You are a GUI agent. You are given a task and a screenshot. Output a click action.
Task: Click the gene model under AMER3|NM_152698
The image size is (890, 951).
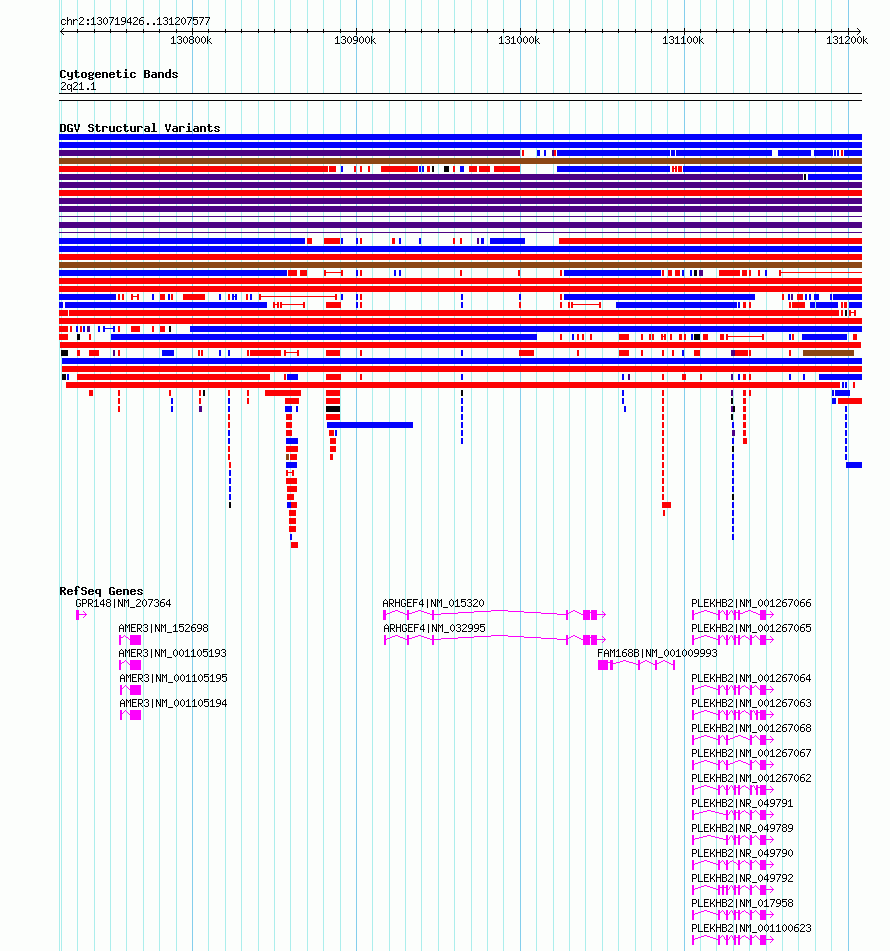[130, 640]
